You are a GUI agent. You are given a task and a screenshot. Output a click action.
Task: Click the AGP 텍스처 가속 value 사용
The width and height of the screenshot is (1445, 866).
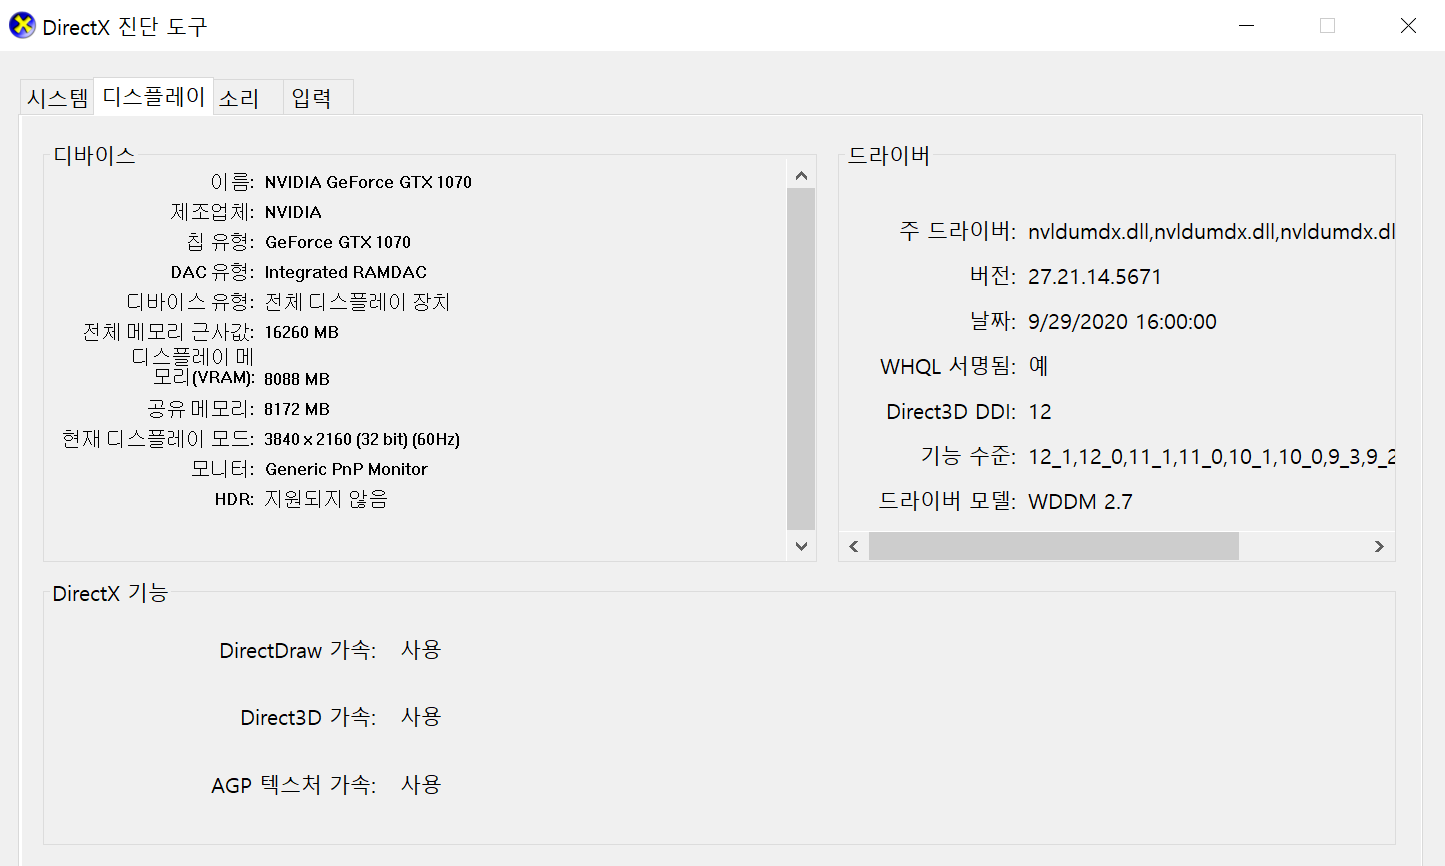click(421, 785)
